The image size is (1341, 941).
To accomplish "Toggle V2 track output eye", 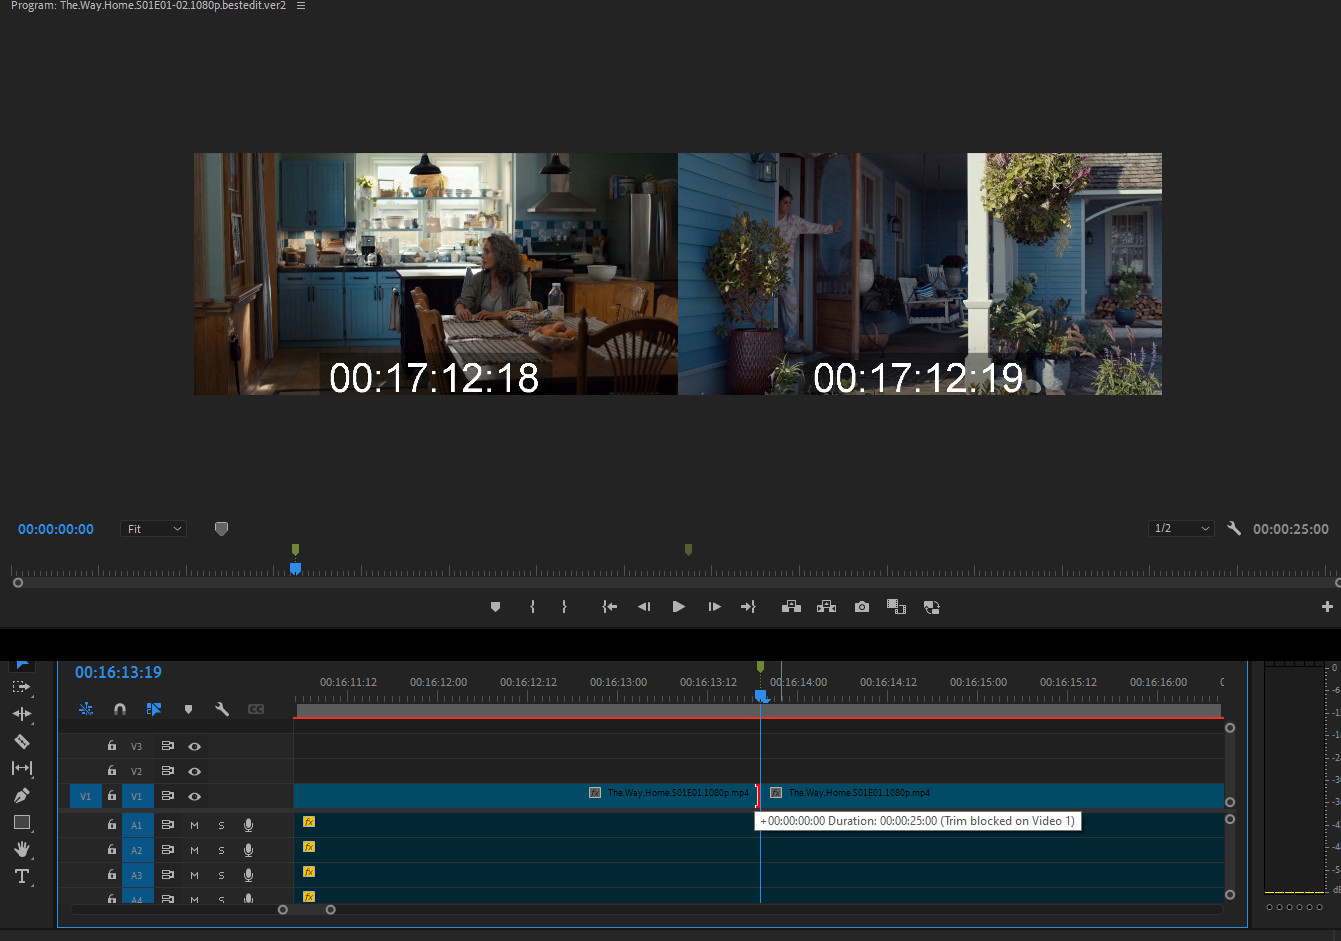I will pyautogui.click(x=195, y=771).
